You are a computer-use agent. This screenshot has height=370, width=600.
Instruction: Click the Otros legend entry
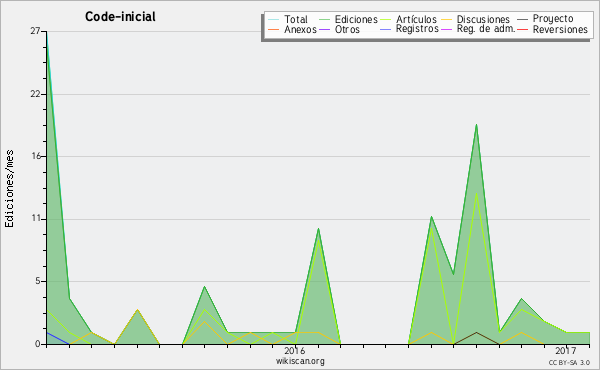pos(347,29)
